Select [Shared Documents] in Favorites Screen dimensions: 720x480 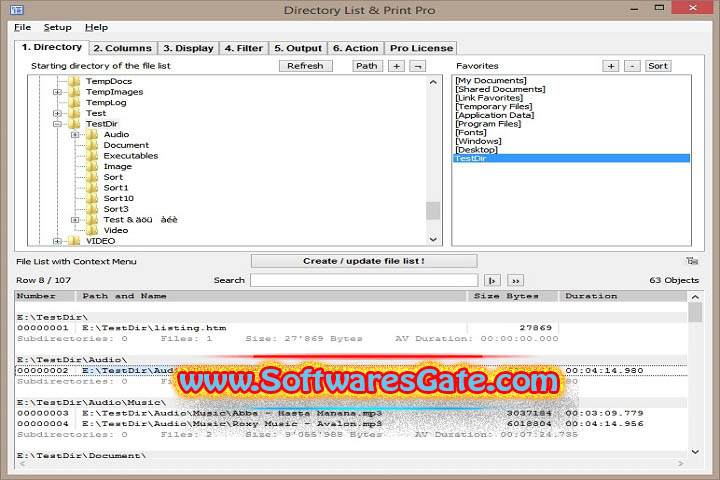tap(500, 89)
